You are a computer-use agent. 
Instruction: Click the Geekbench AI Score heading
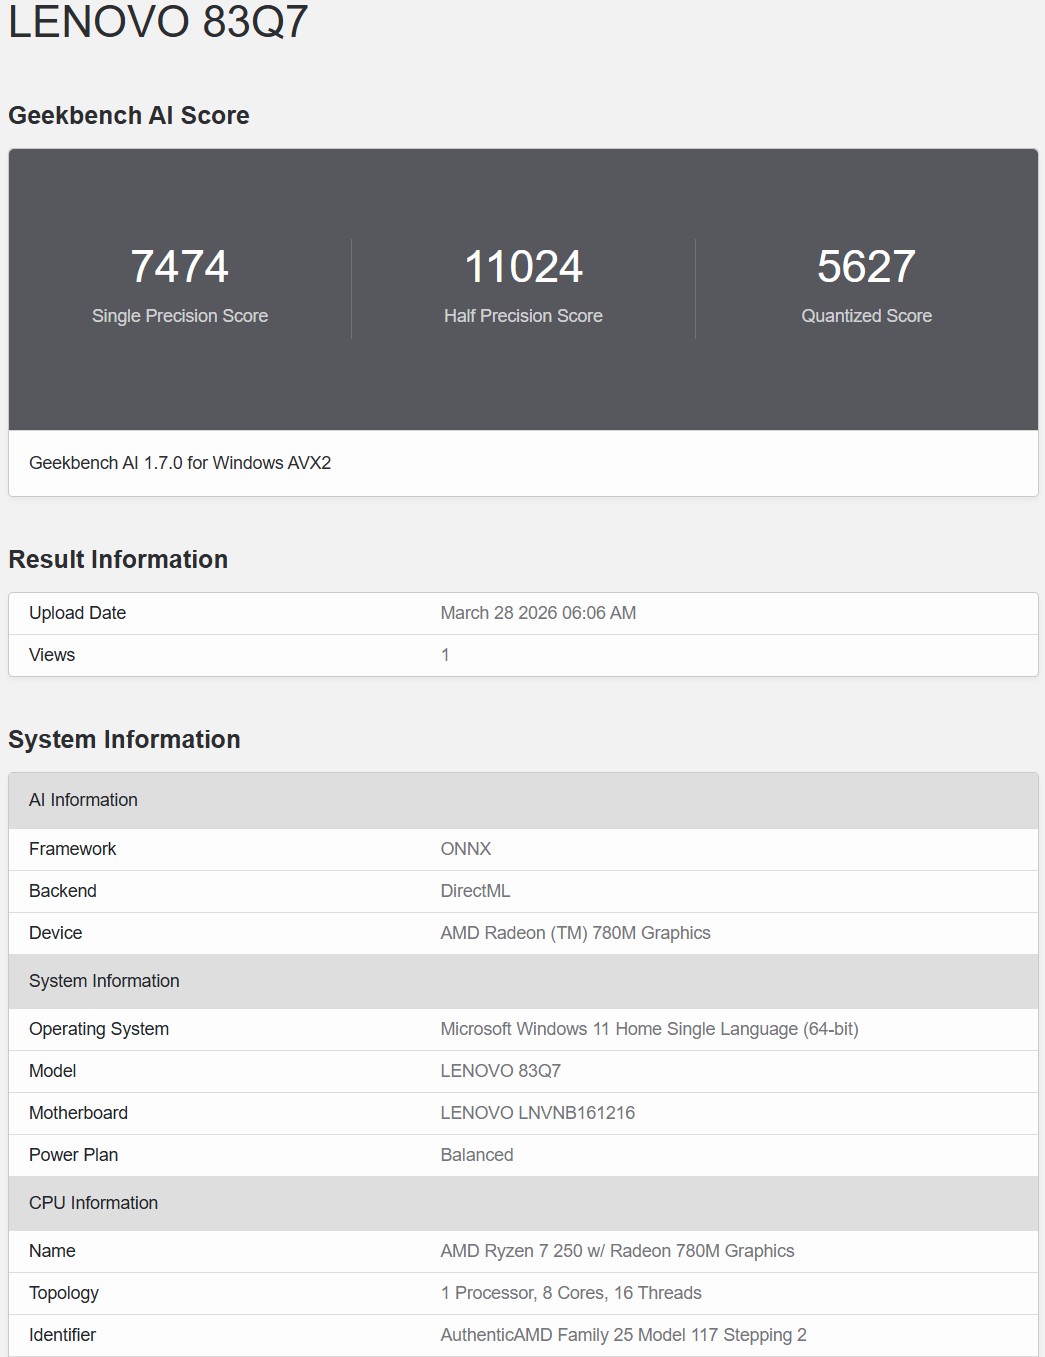click(x=128, y=115)
